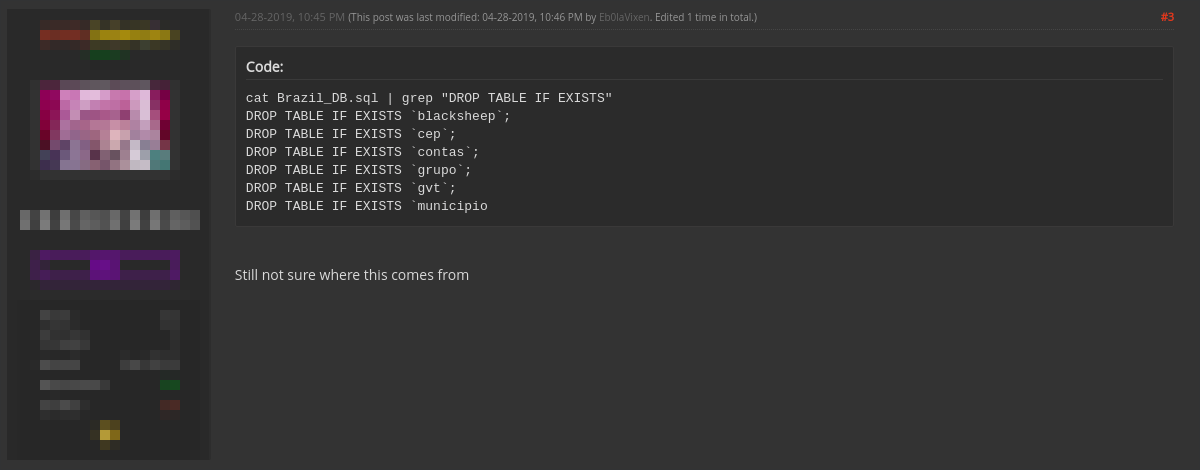Click the grupo table line in code
The width and height of the screenshot is (1200, 470).
coord(359,170)
